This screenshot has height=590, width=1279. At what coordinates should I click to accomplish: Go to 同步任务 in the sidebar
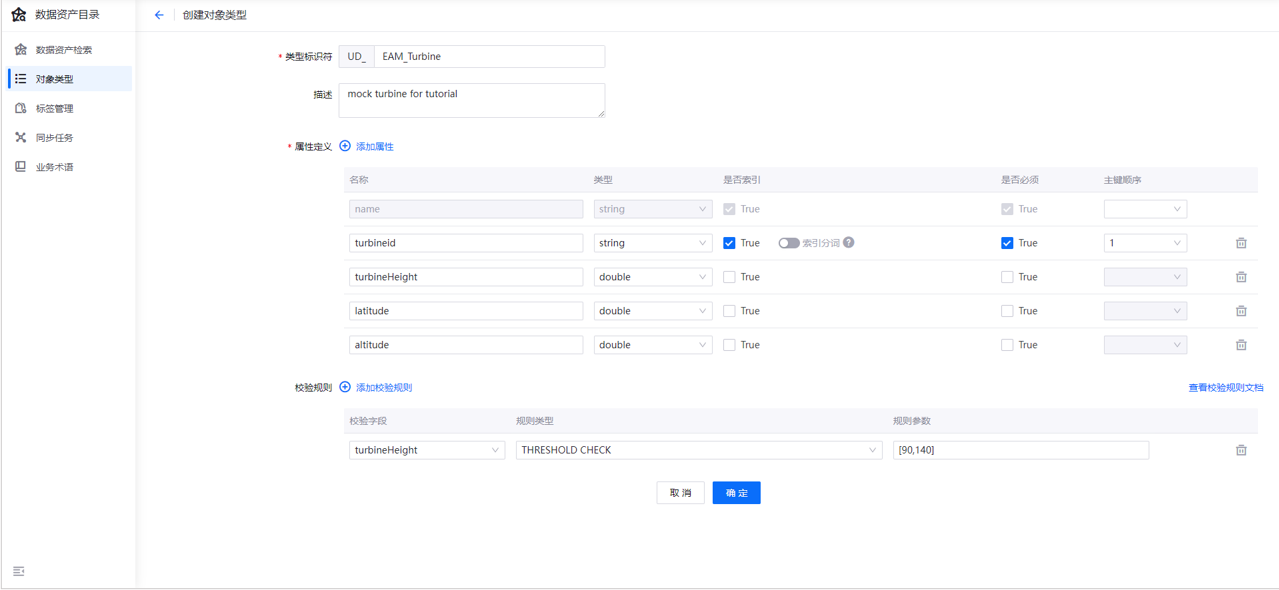[55, 138]
